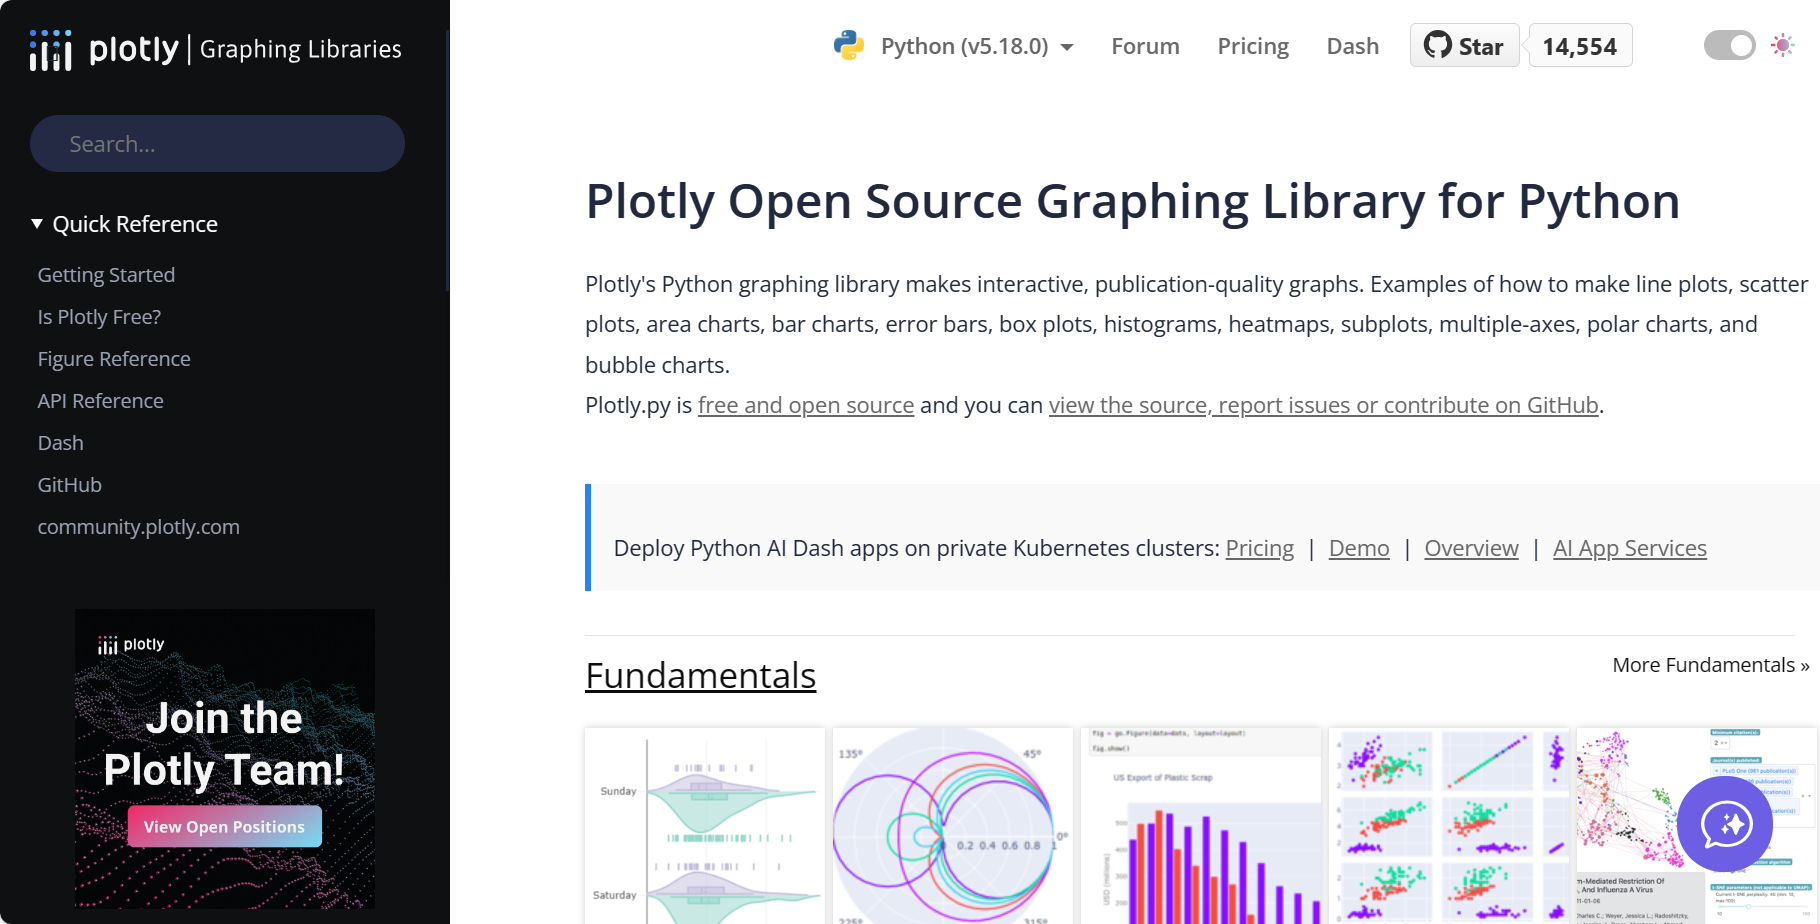Toggle the dark mode switch
Viewport: 1820px width, 924px height.
(1729, 45)
